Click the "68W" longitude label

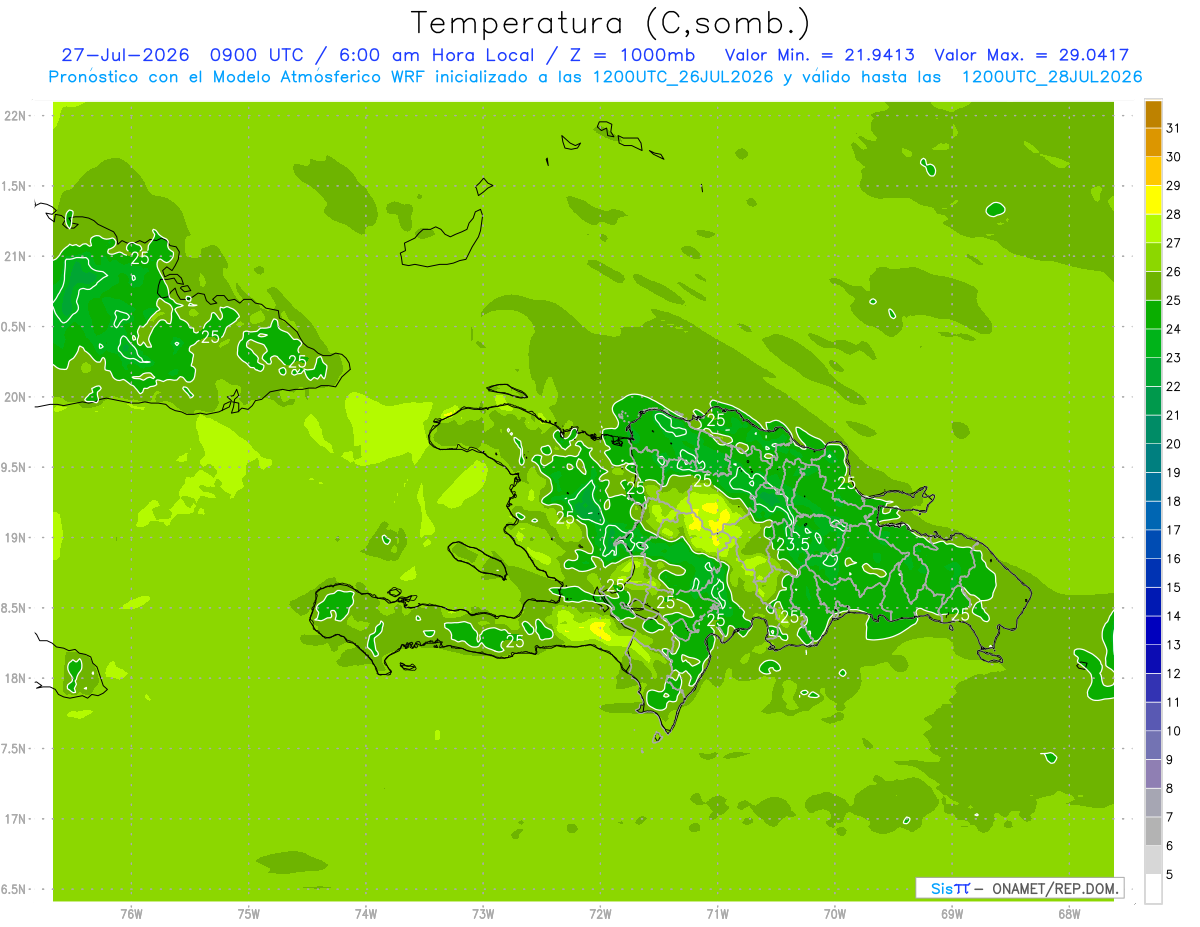(x=1069, y=914)
